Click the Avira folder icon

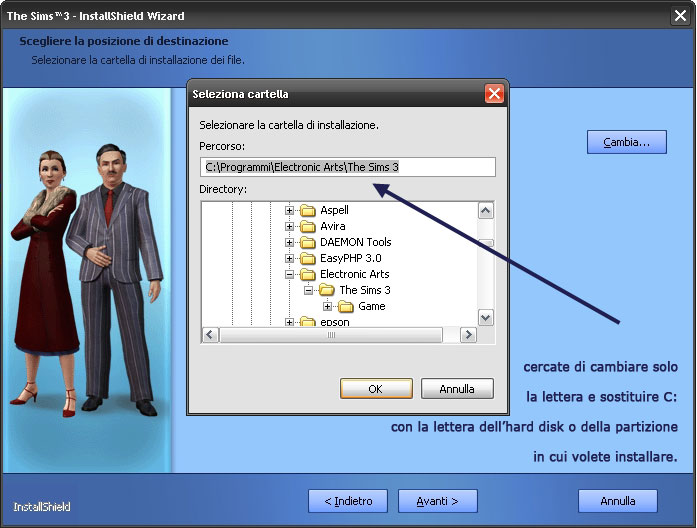(308, 226)
